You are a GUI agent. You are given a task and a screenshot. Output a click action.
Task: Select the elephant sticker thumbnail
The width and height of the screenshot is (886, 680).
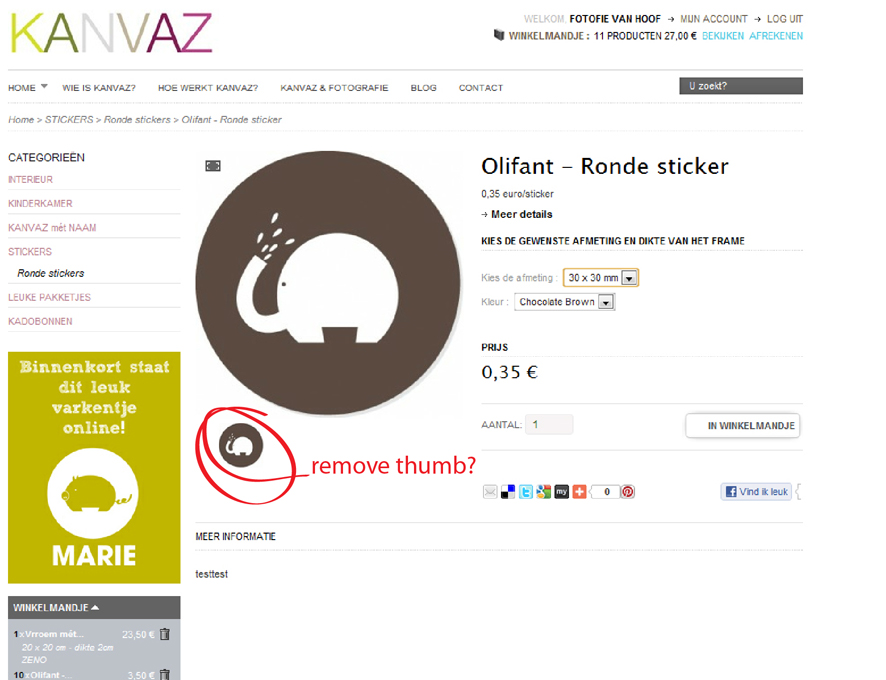click(x=241, y=445)
